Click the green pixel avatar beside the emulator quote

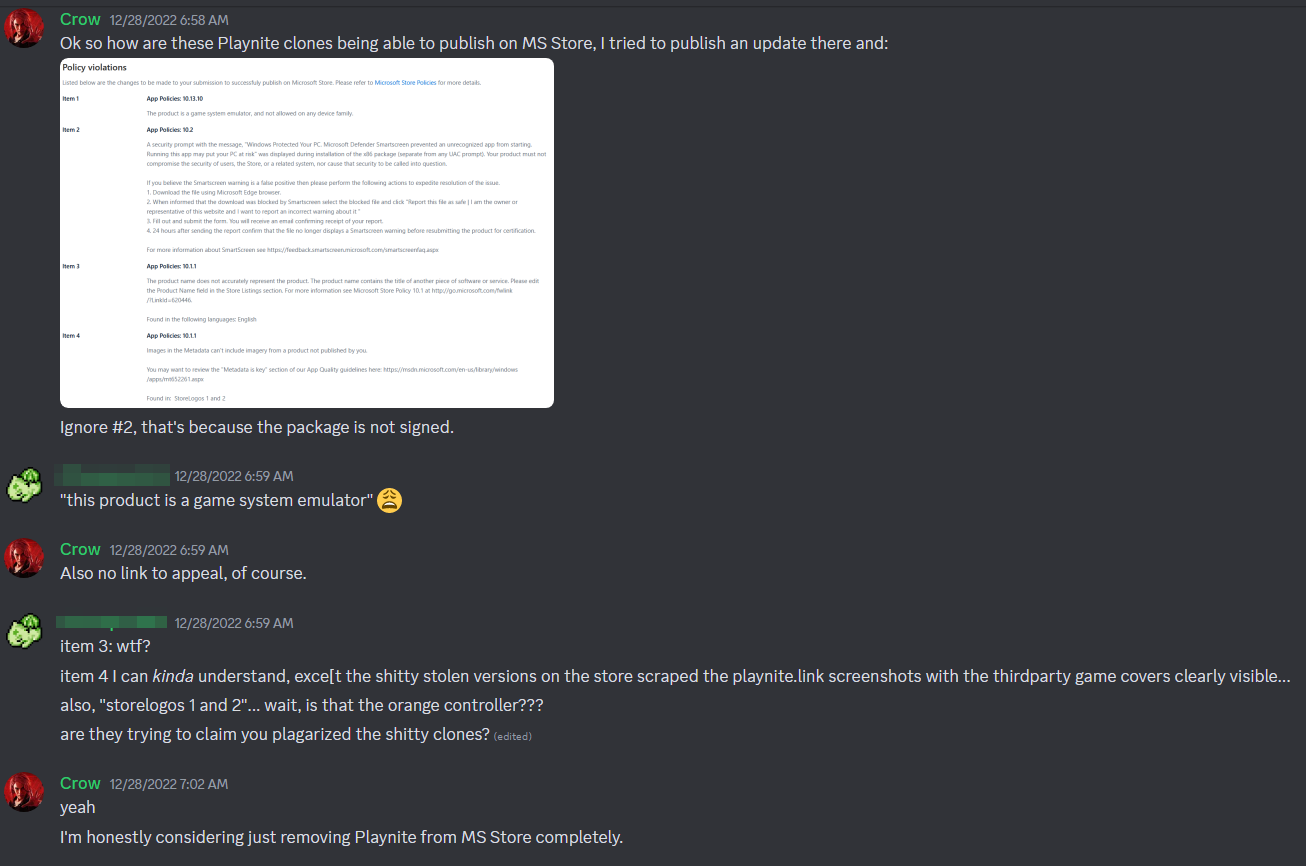point(24,484)
